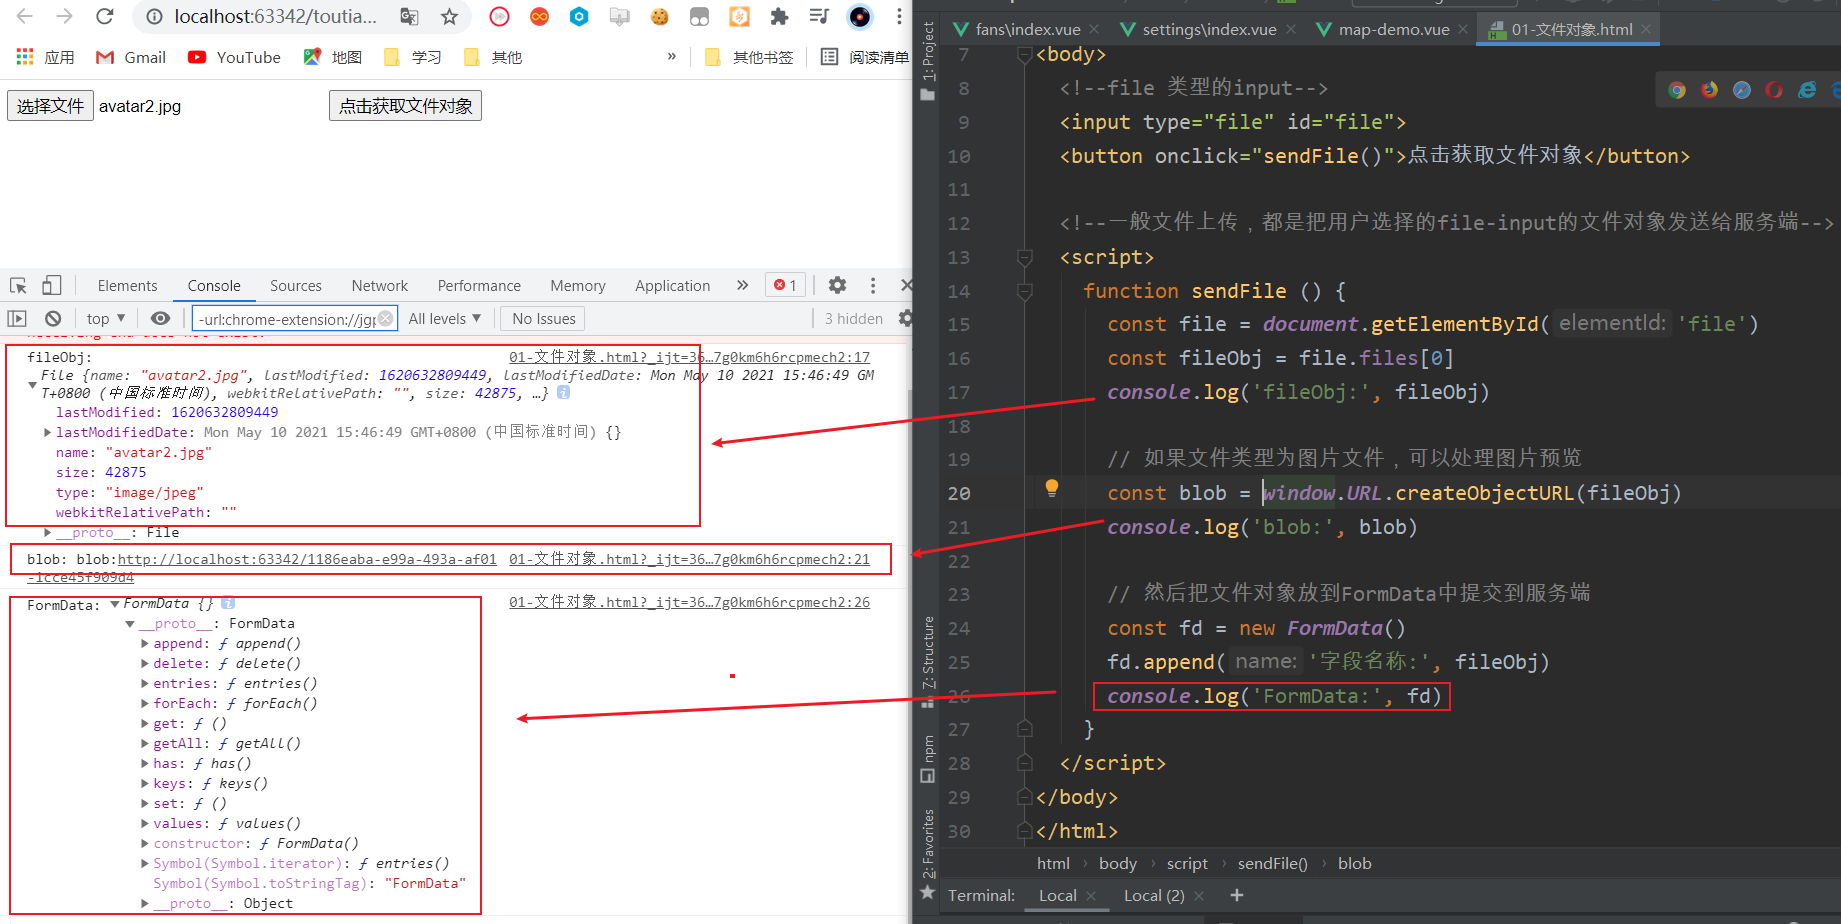Switch to the Sources tab
Screen dimensions: 1841x924
tap(296, 285)
